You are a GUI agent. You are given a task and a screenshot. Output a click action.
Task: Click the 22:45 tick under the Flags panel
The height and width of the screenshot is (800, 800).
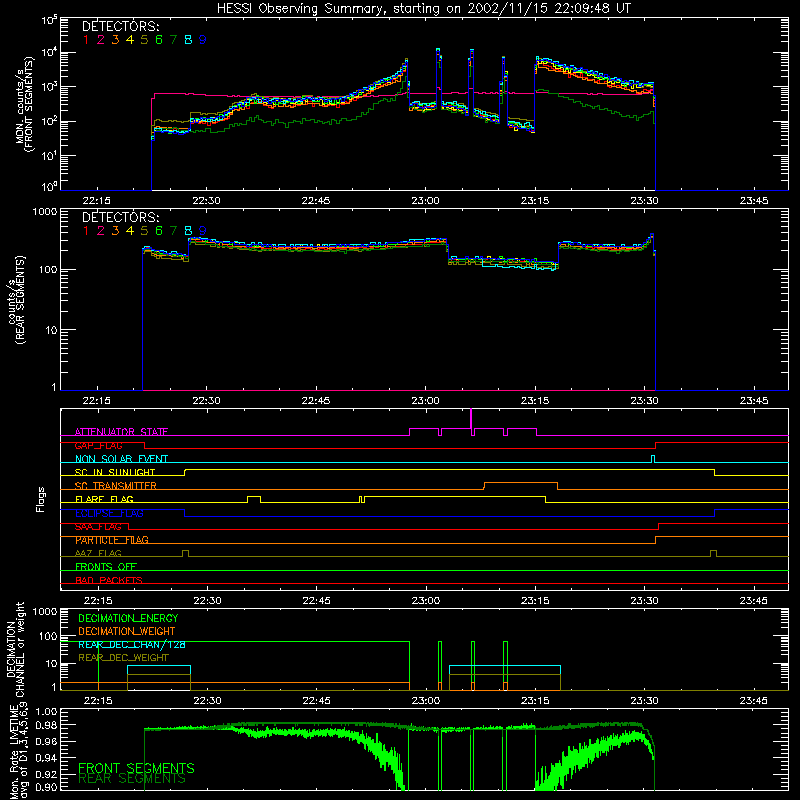(x=316, y=601)
